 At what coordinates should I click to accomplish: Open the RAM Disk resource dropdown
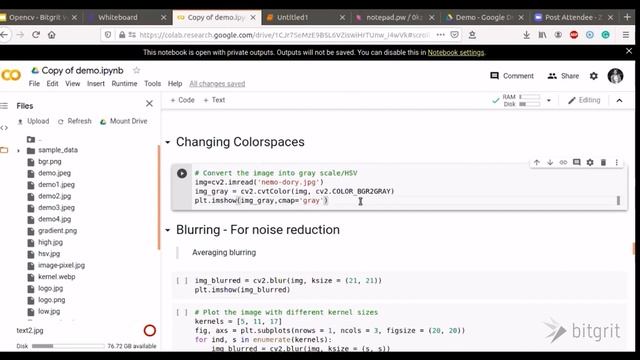click(x=549, y=100)
